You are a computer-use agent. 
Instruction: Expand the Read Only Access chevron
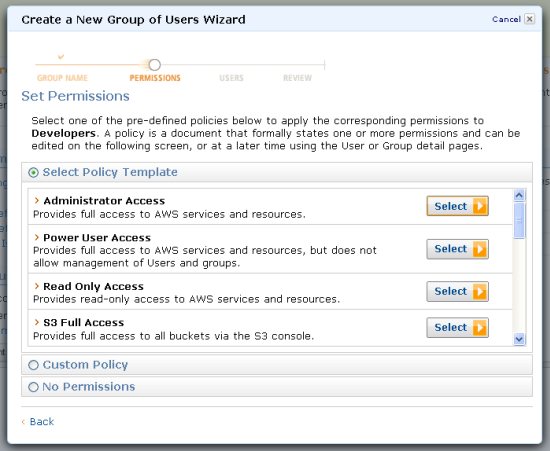[x=36, y=286]
